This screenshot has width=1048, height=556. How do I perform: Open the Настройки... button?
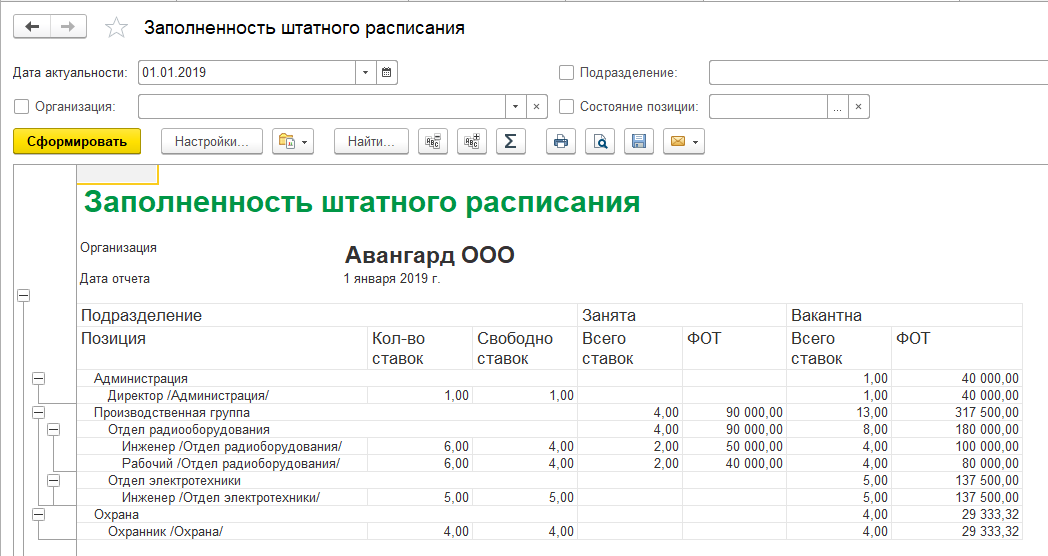coord(211,142)
